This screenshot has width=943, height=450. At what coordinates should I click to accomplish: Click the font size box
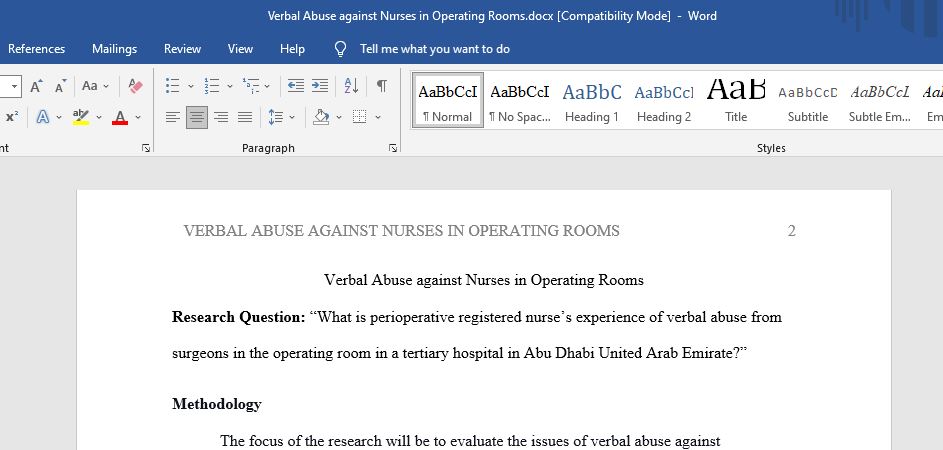point(11,86)
